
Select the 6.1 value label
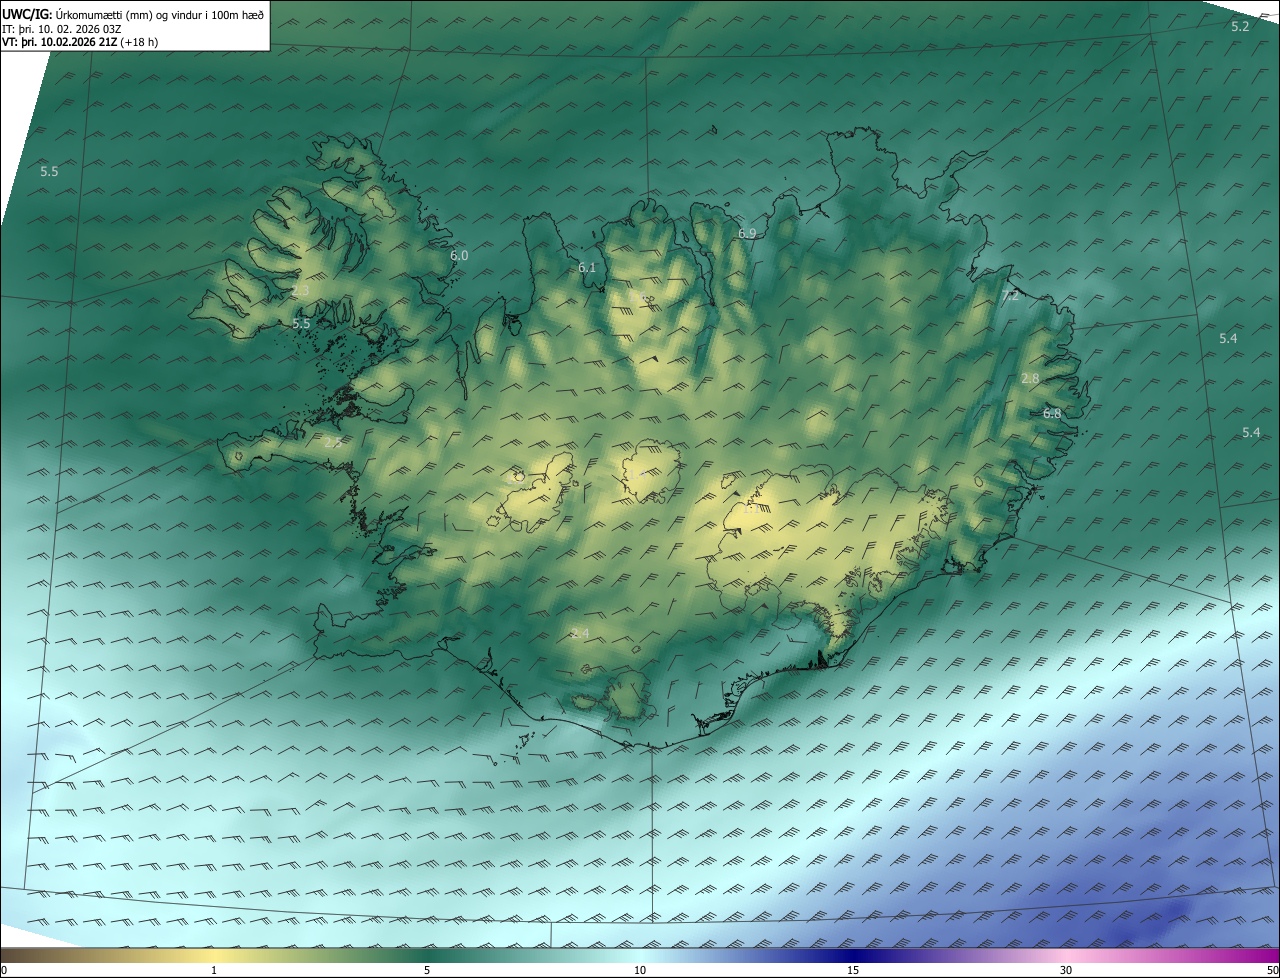pyautogui.click(x=587, y=268)
